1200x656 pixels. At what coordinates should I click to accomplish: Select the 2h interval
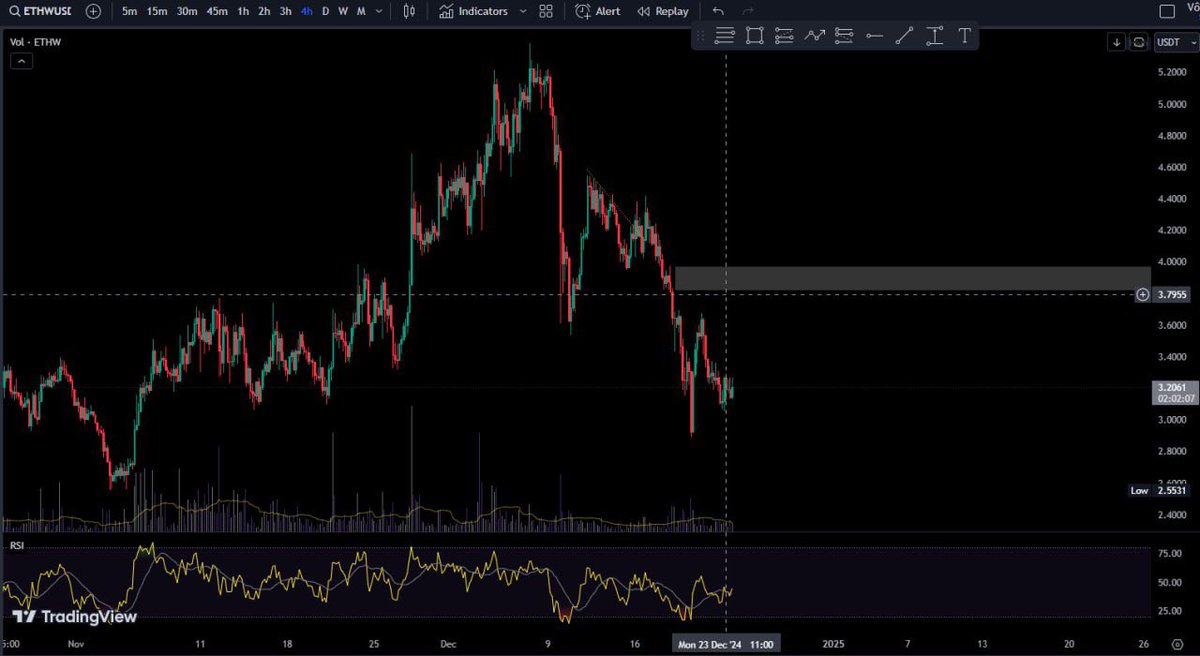coord(264,11)
